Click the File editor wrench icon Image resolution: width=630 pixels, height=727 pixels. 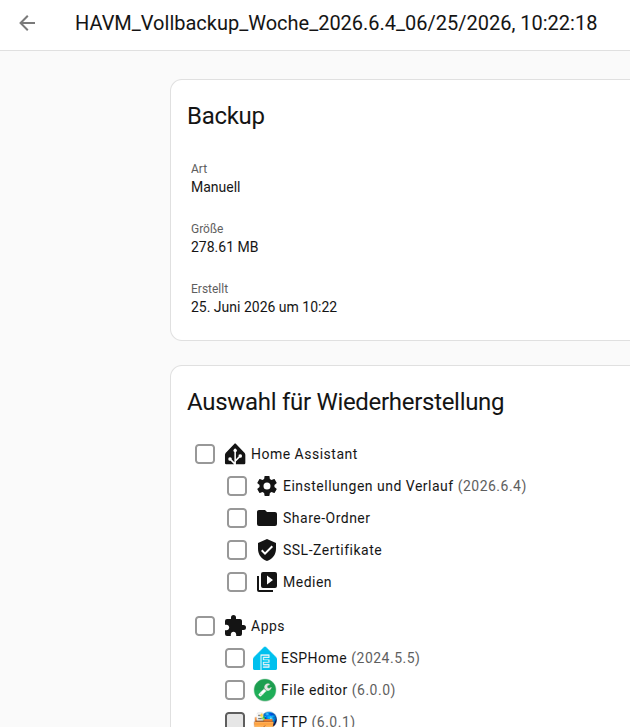(265, 690)
